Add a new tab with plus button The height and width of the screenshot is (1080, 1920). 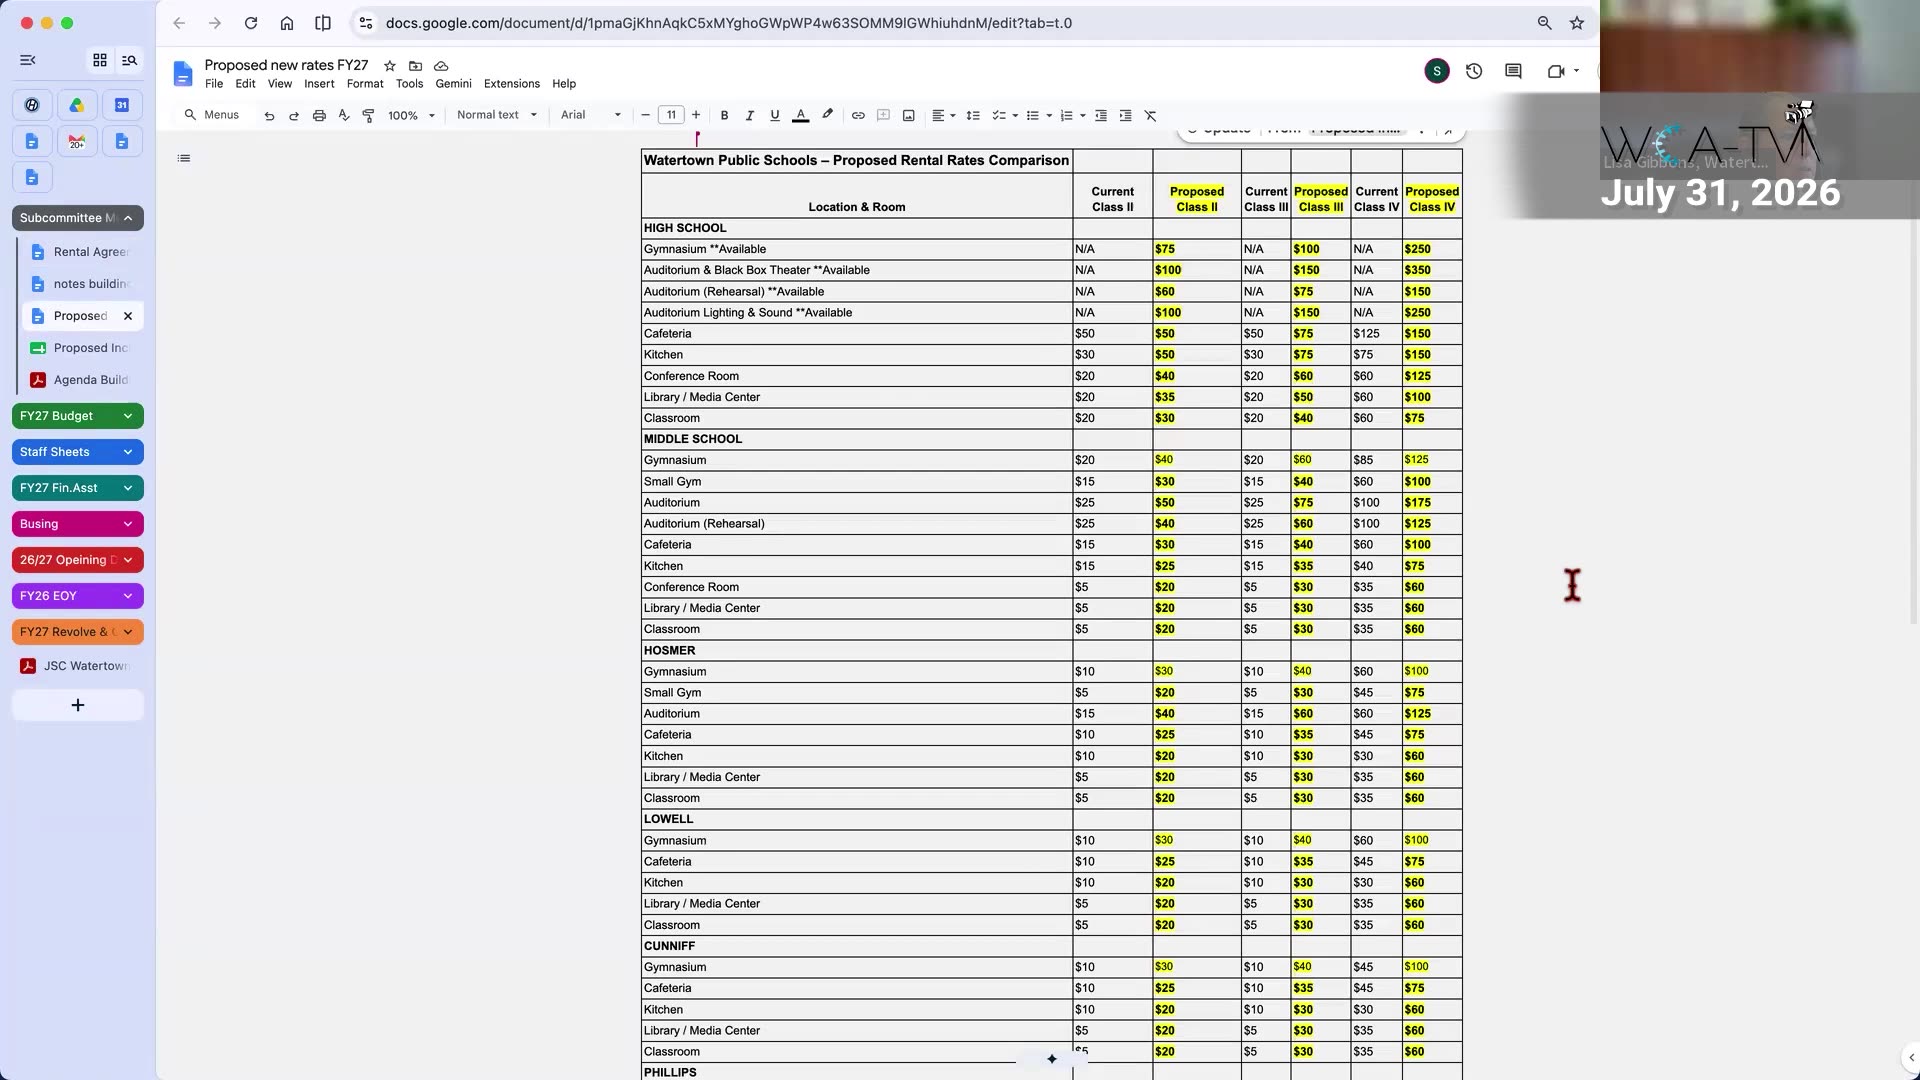pyautogui.click(x=78, y=706)
